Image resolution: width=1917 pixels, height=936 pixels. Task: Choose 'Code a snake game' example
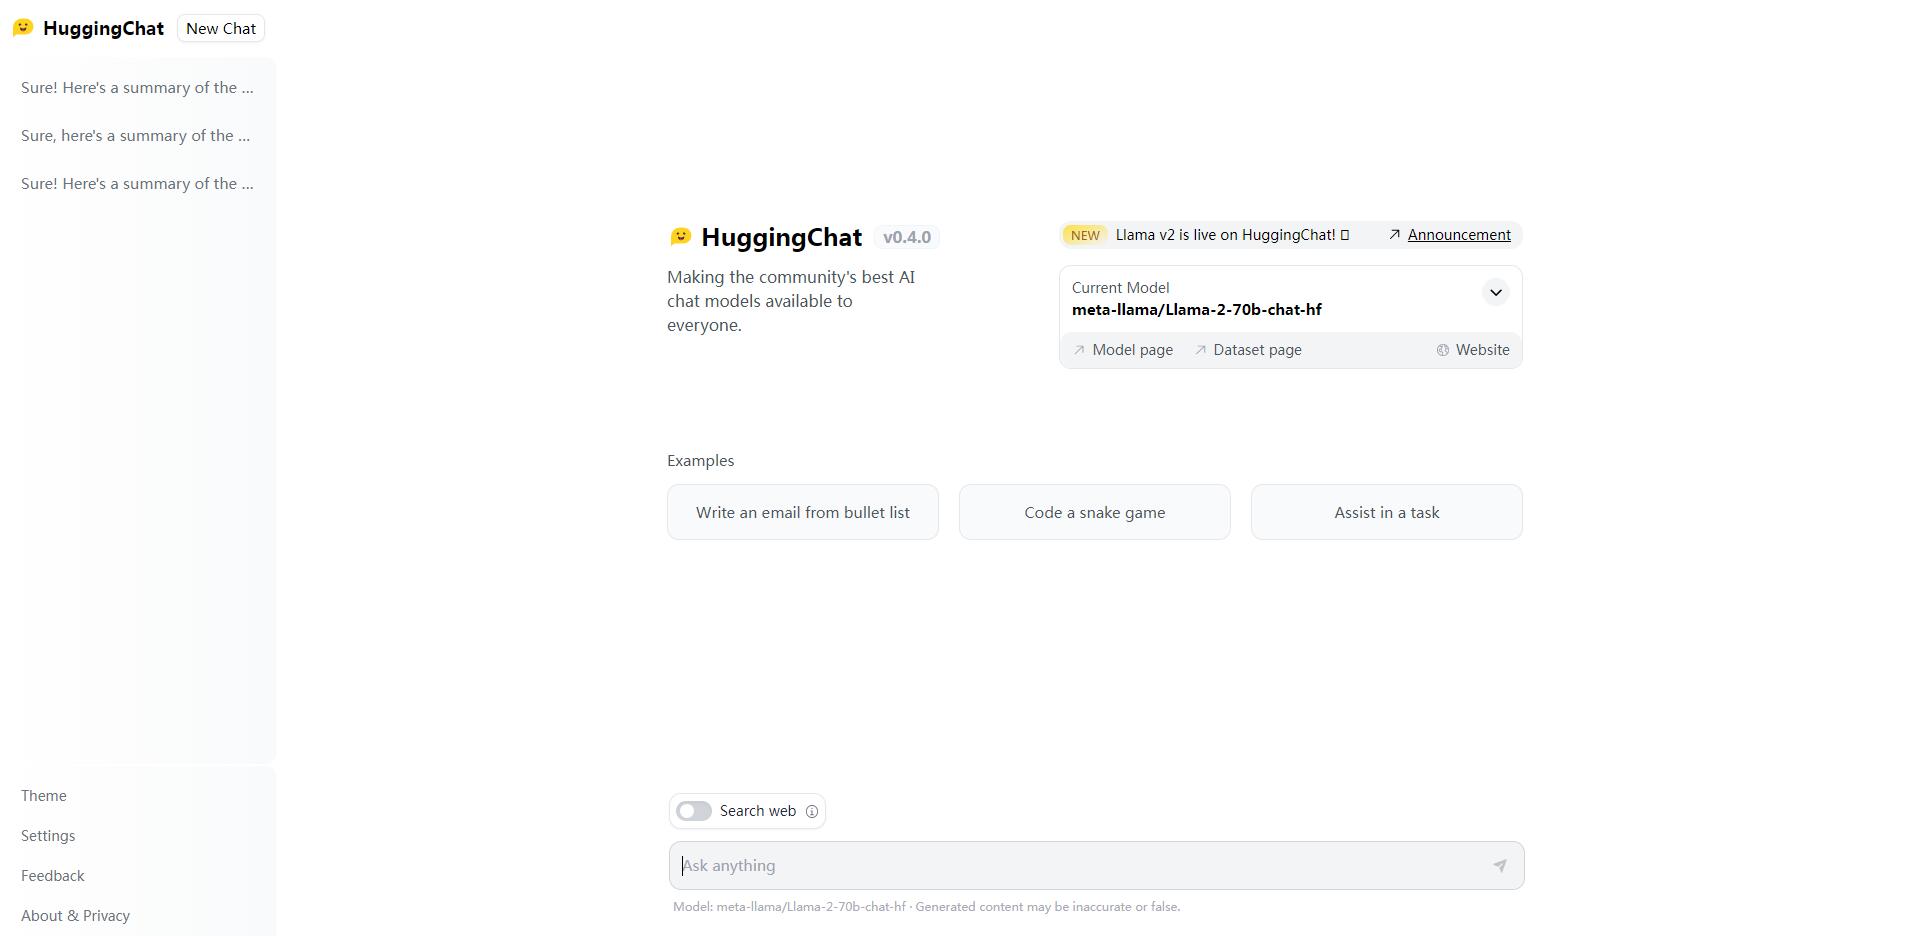[1095, 512]
